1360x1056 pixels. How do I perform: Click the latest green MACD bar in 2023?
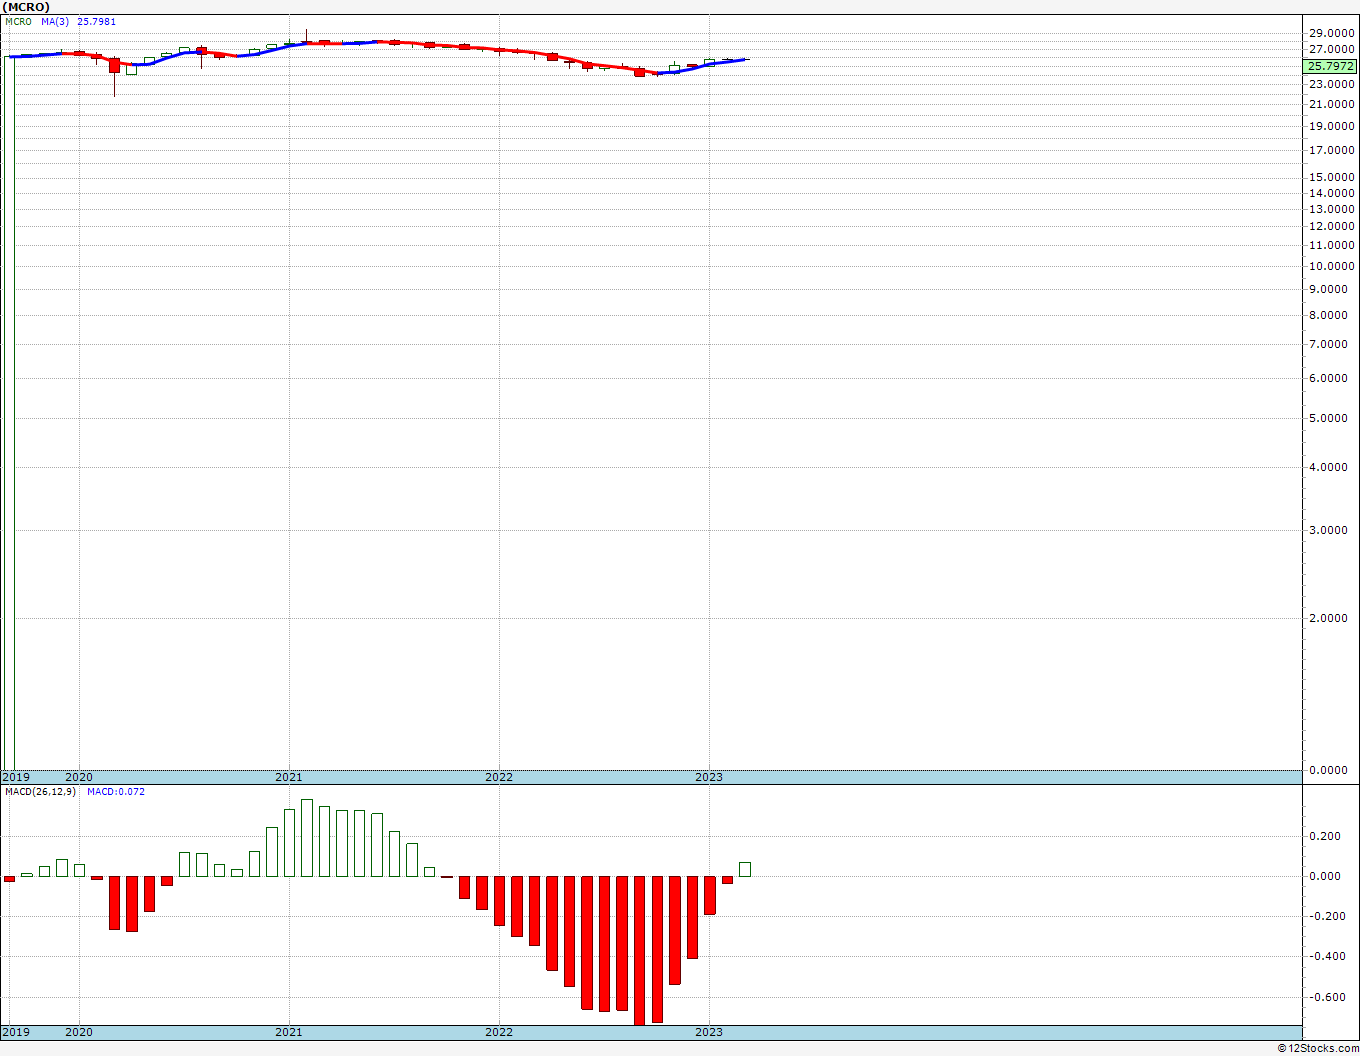coord(745,869)
